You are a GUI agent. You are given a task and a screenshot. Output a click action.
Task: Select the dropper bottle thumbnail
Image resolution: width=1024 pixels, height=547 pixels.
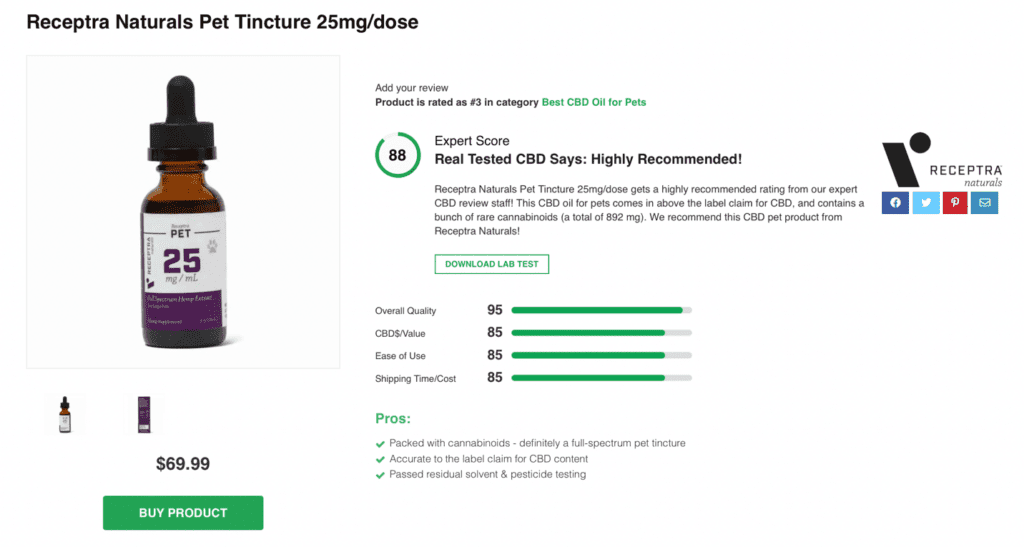point(65,414)
